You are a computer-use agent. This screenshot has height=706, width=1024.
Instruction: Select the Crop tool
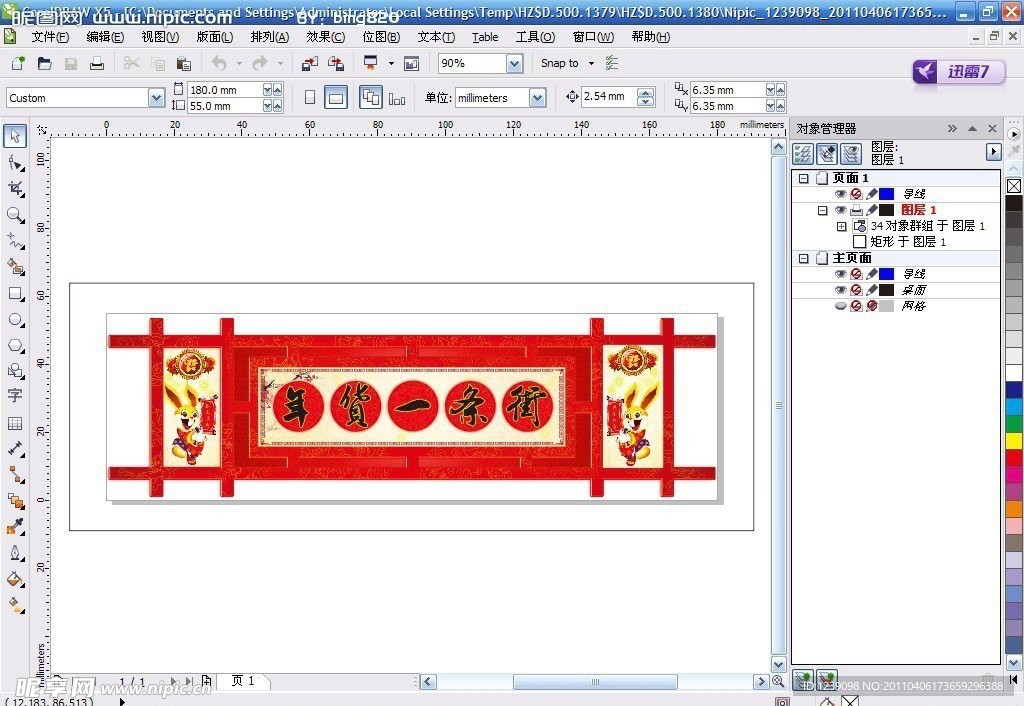point(15,189)
